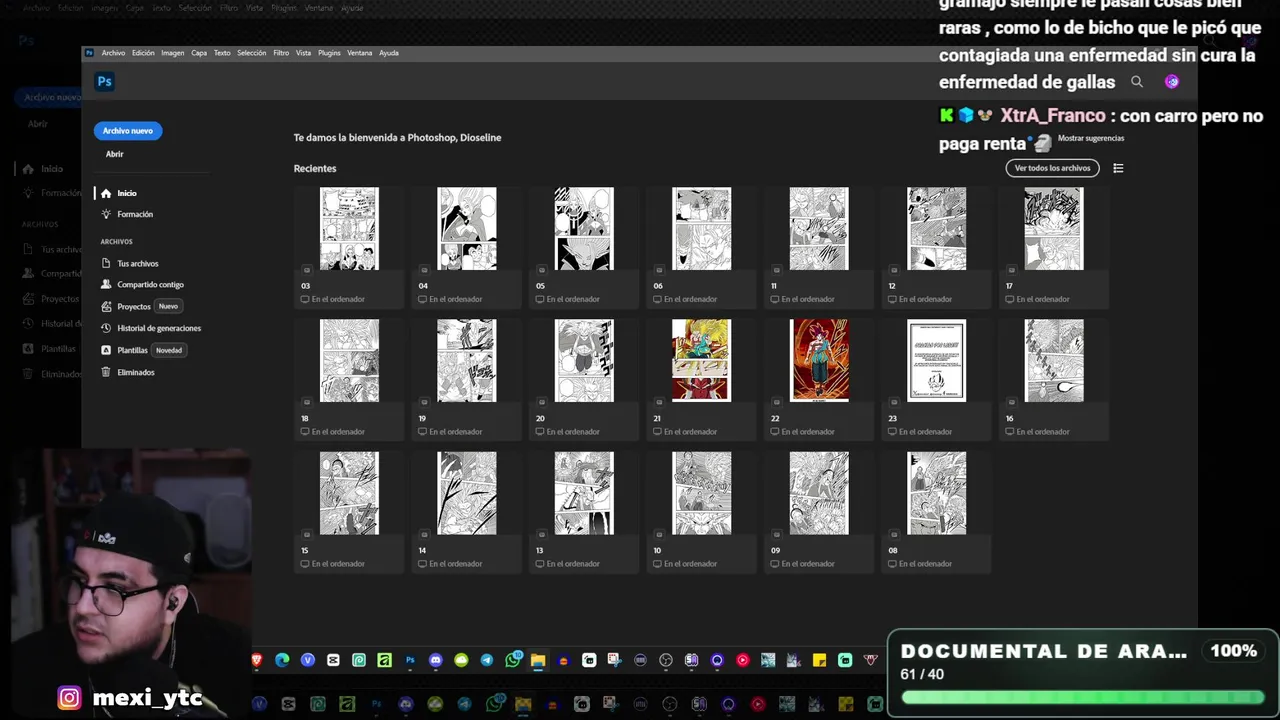Image resolution: width=1280 pixels, height=720 pixels.
Task: Open the Filtro menu
Action: [x=281, y=53]
